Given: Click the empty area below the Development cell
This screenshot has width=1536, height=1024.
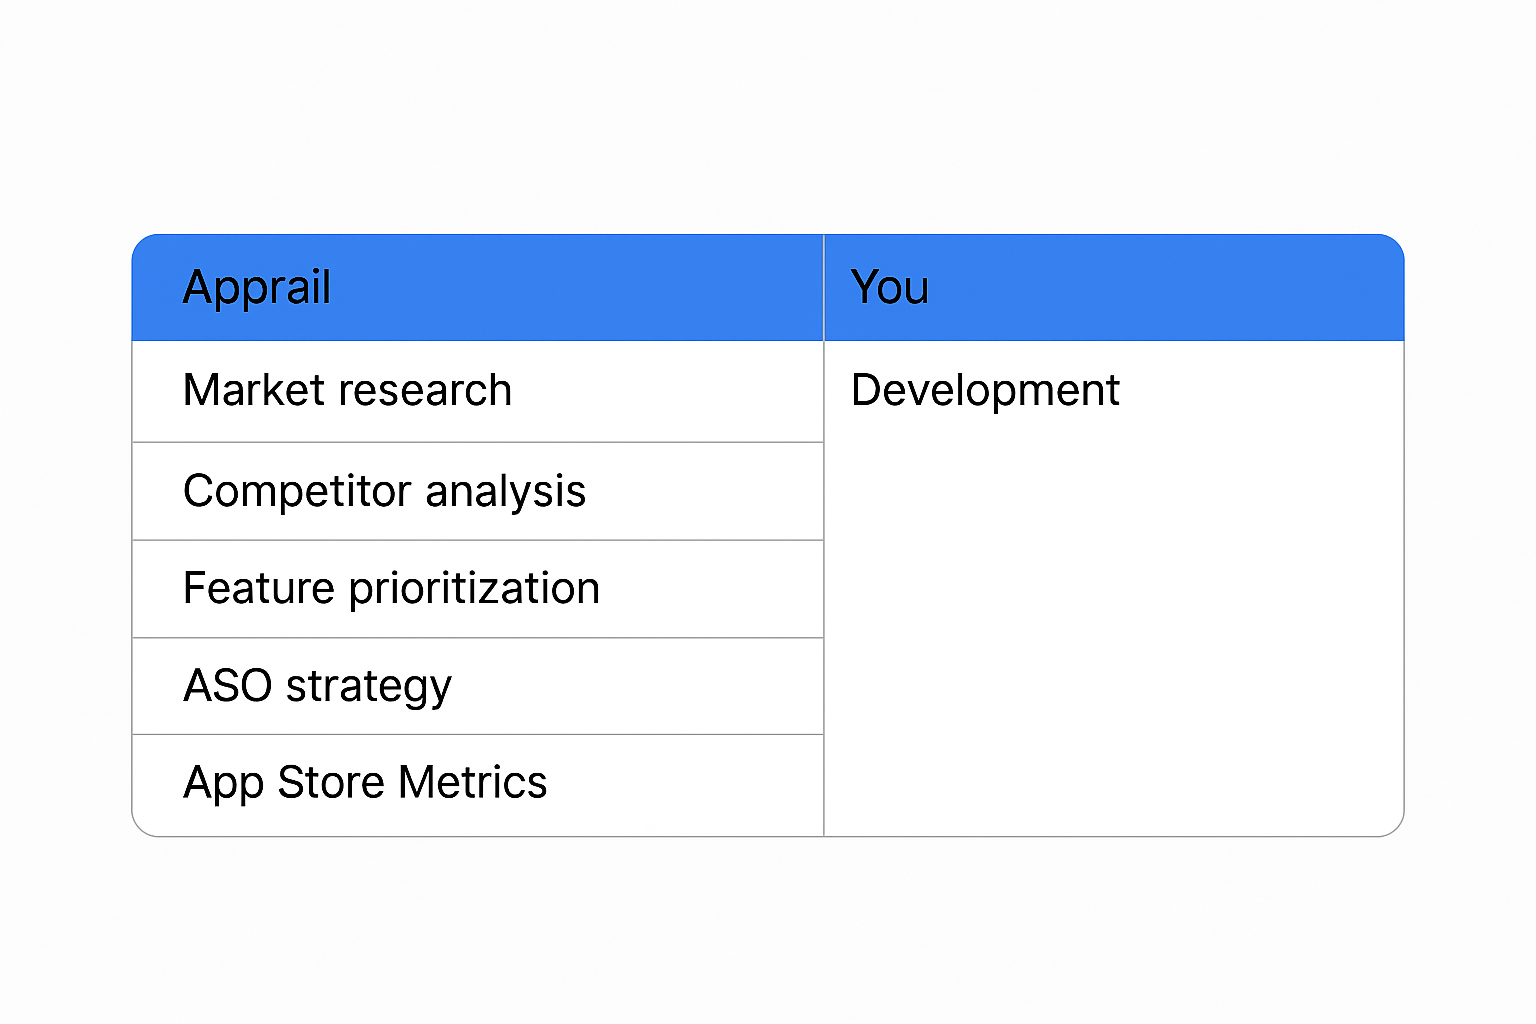Looking at the screenshot, I should 1113,620.
